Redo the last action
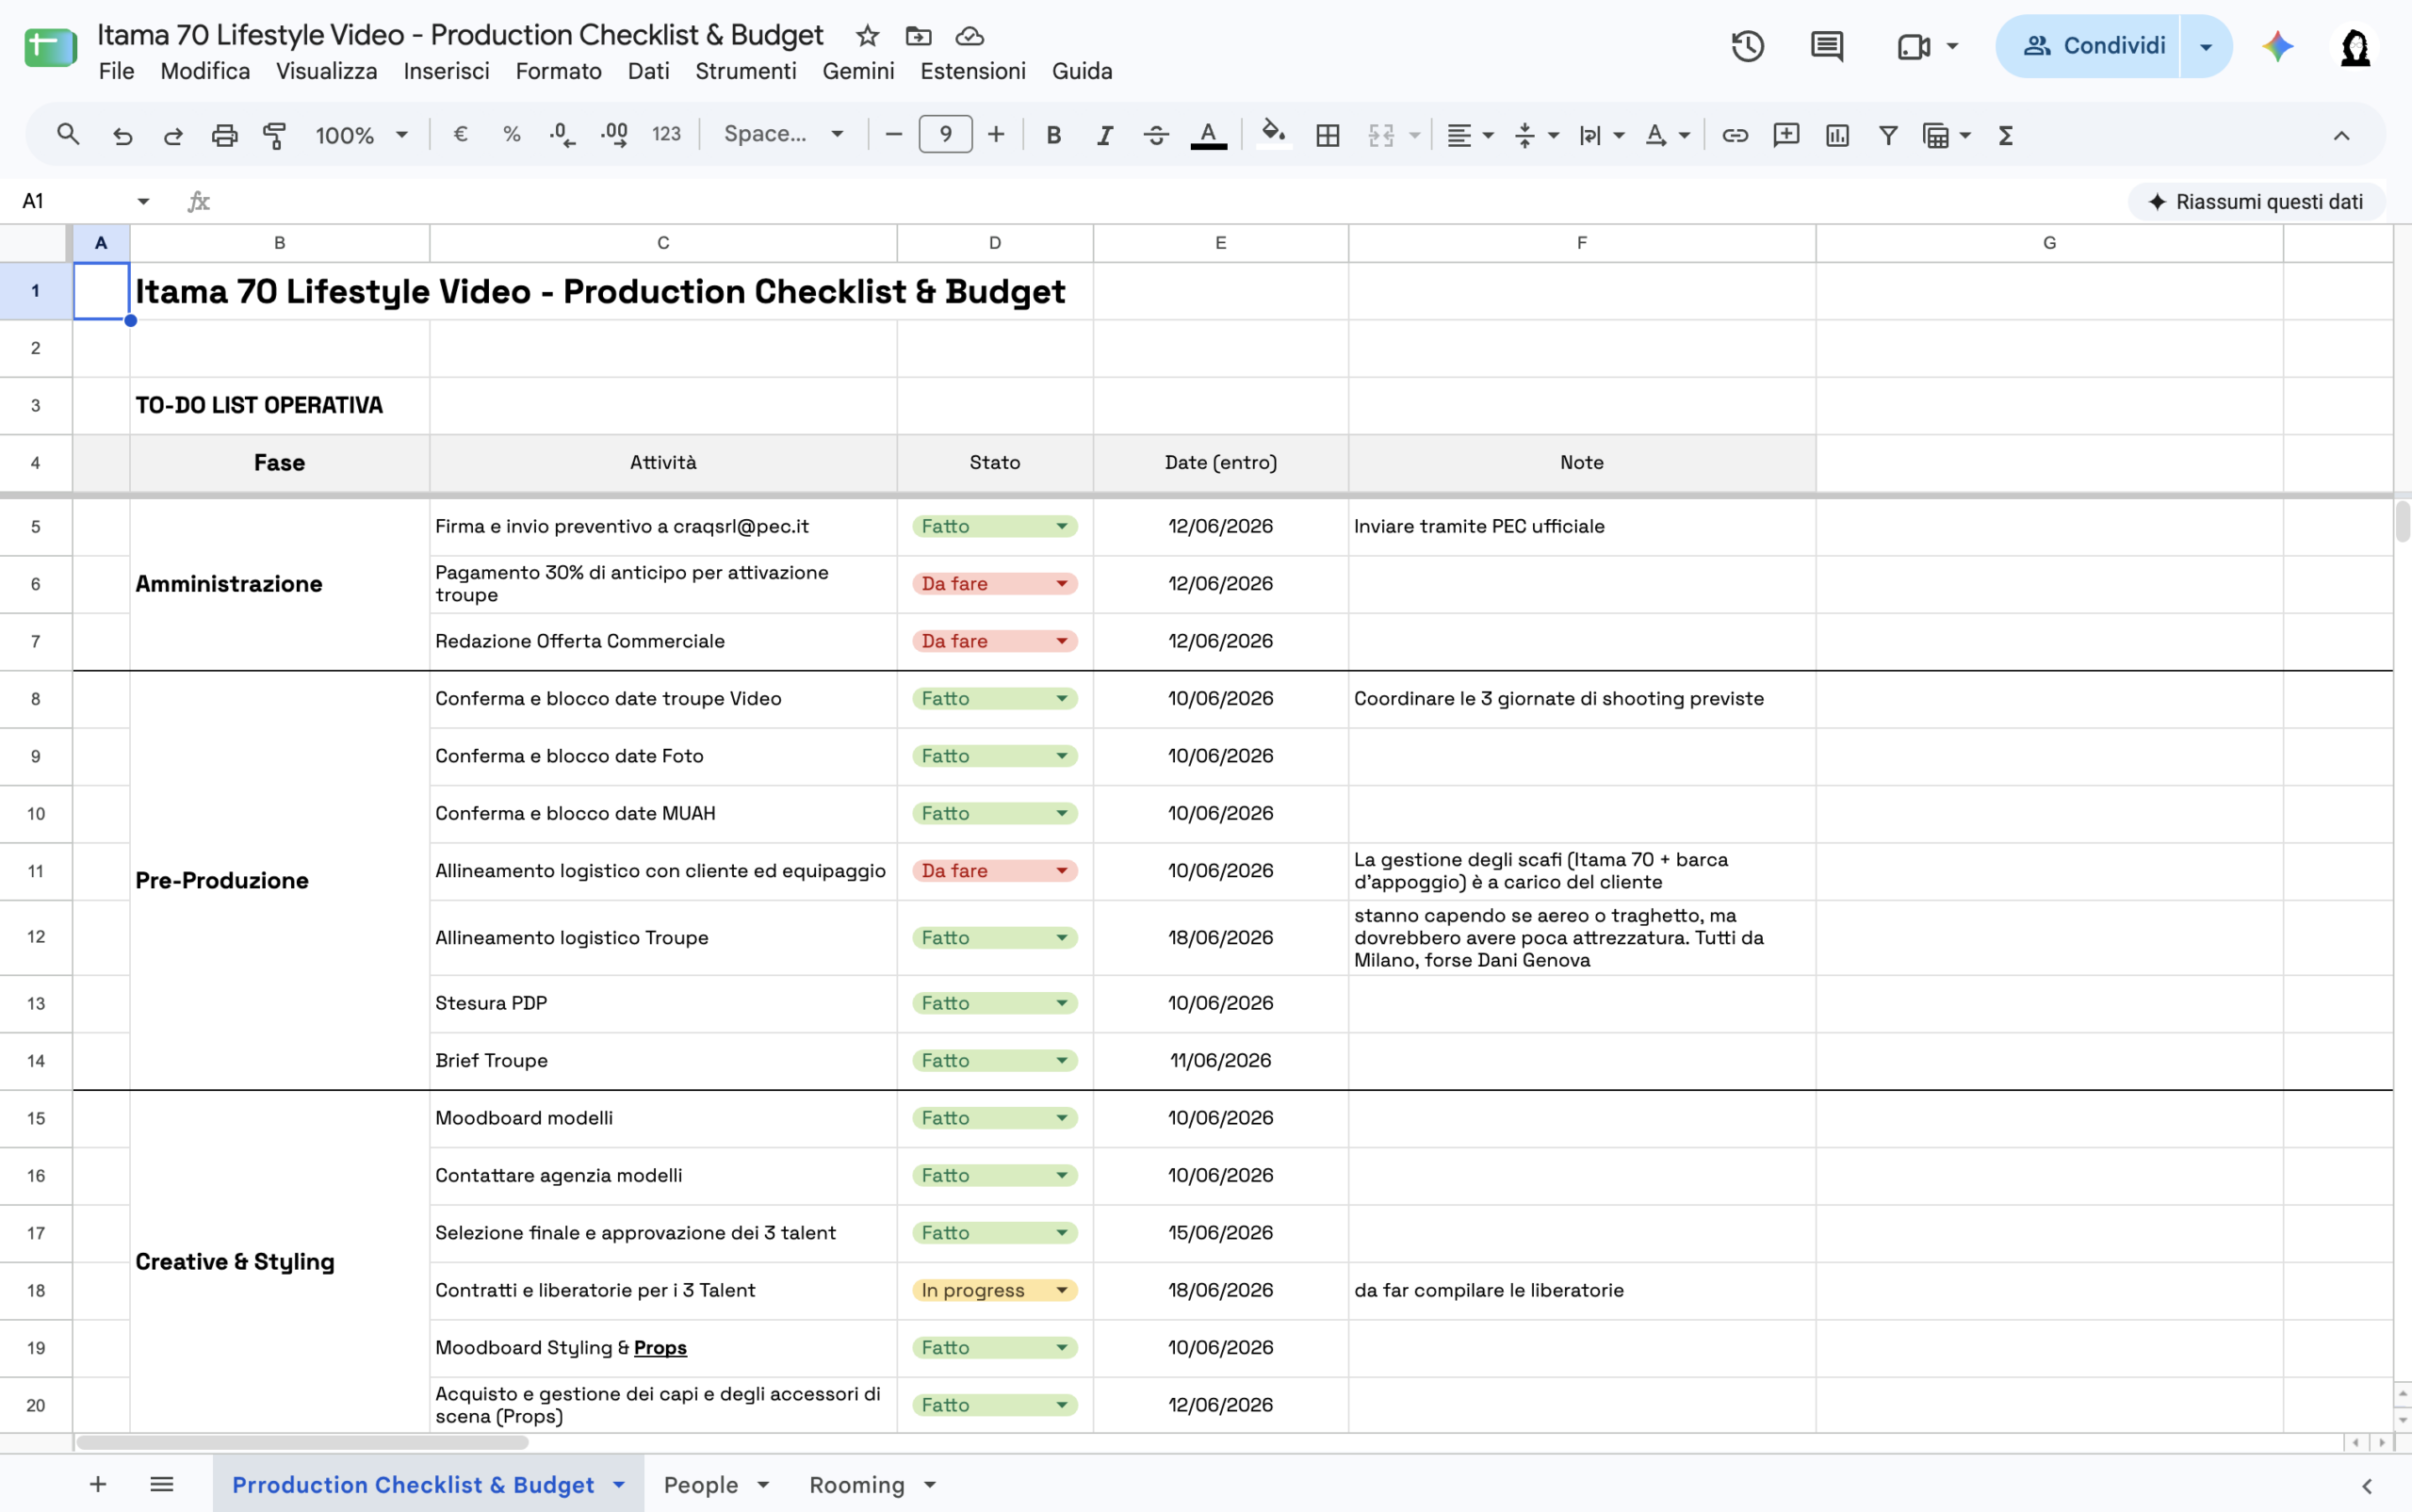Screen dimensions: 2412x1512 (x=173, y=135)
